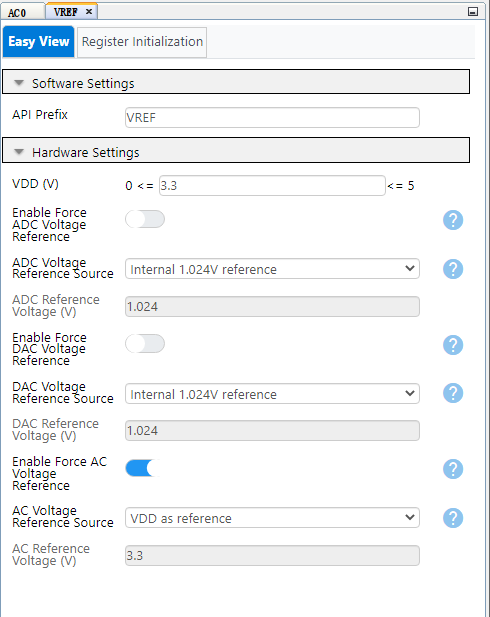Open help for DAC Voltage Reference Source
Screen dimensions: 490x617
[x=453, y=393]
